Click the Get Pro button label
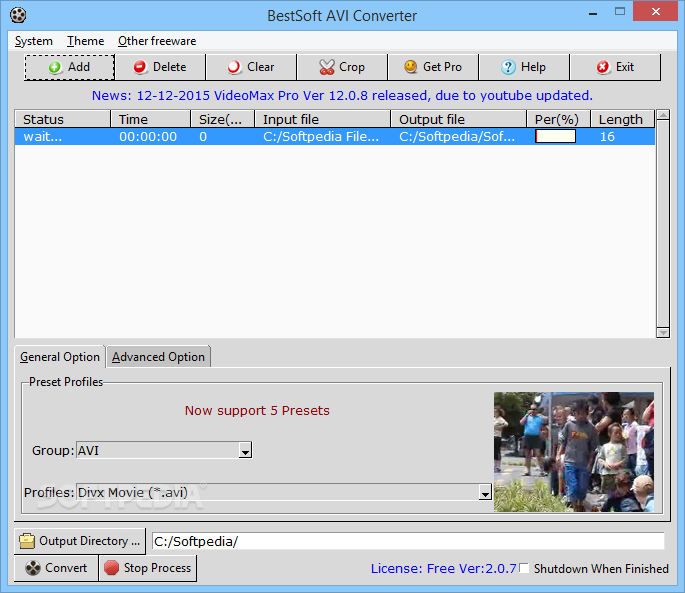 pos(442,67)
